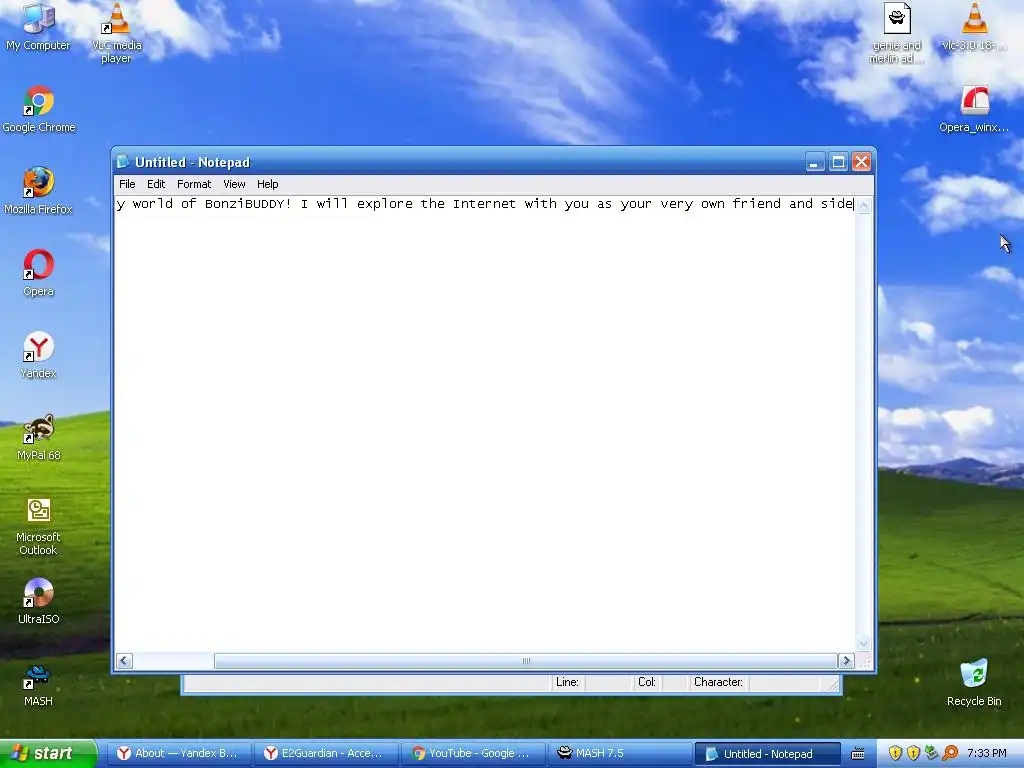
Task: Click the Untitled - Notepad taskbar button
Action: coord(767,754)
